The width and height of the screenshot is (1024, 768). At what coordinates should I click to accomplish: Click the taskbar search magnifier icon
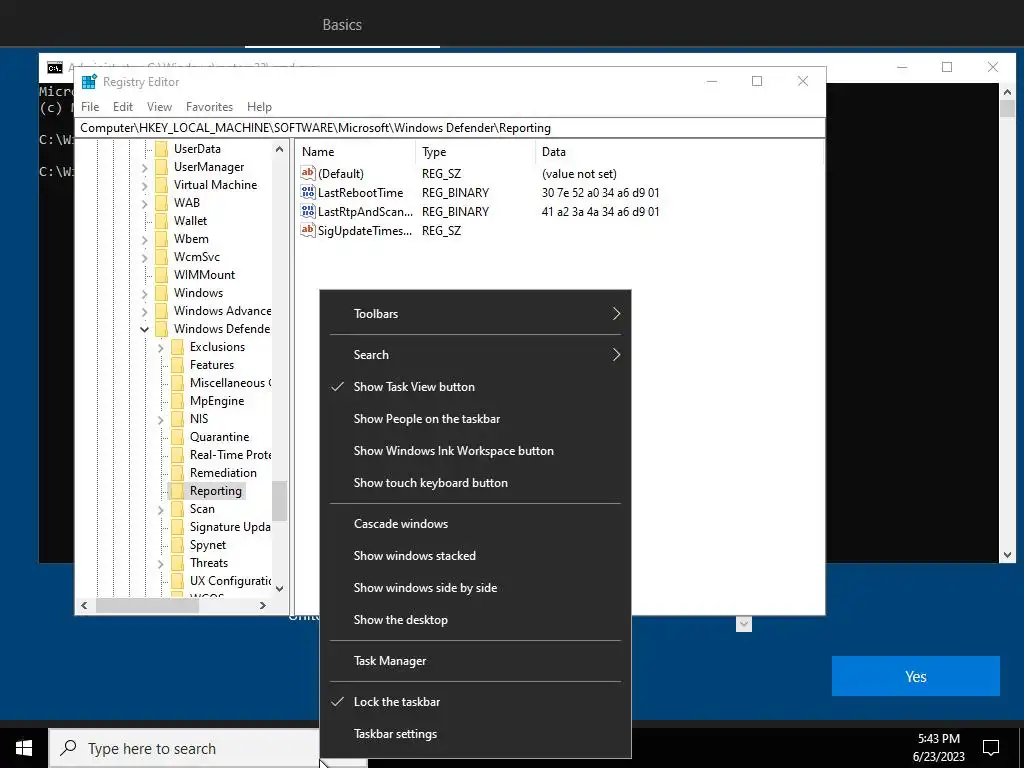coord(69,748)
